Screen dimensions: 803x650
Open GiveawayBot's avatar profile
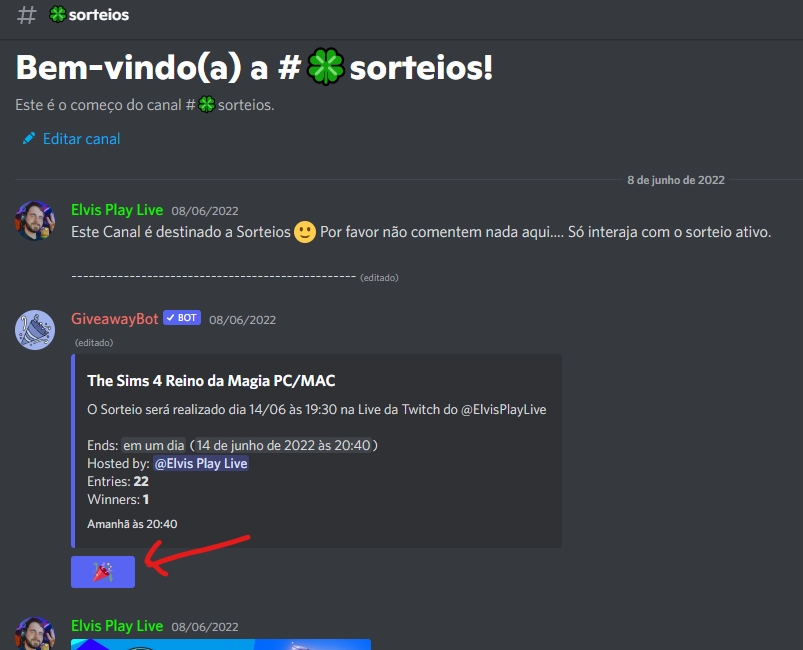[x=35, y=330]
